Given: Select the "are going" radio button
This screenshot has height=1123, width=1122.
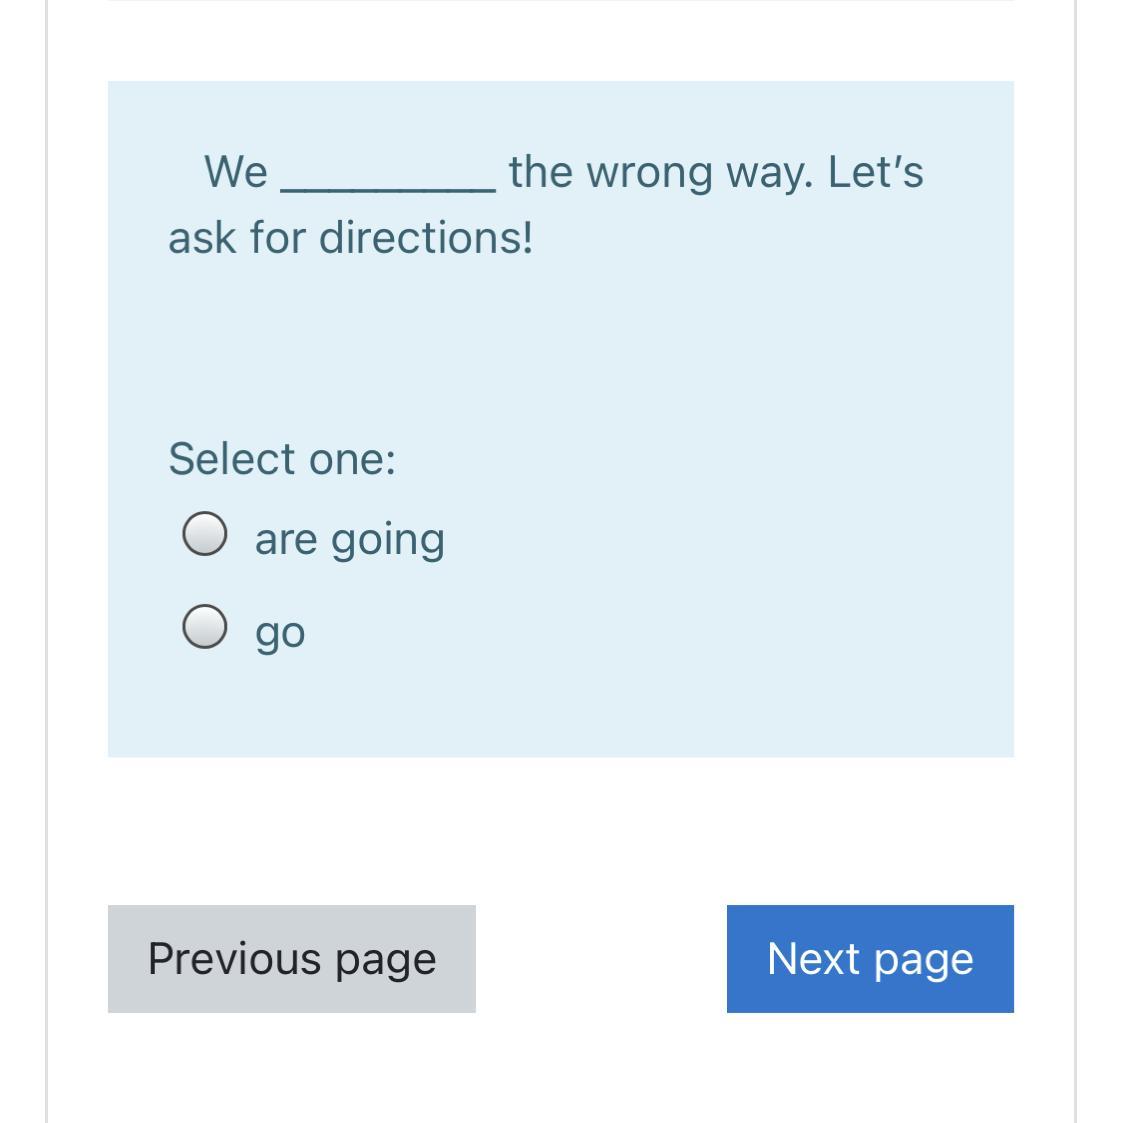Looking at the screenshot, I should tap(205, 534).
